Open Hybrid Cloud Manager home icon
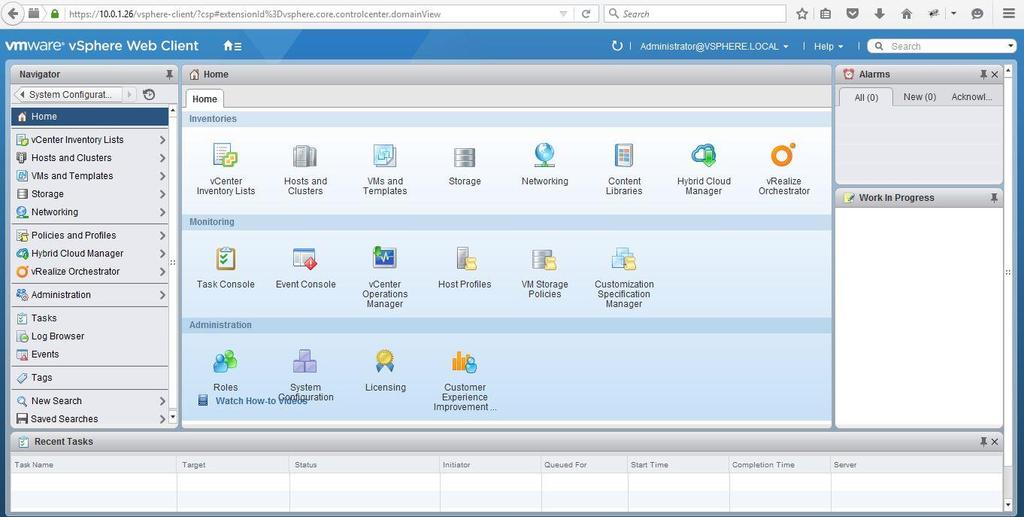The height and width of the screenshot is (517, 1024). pyautogui.click(x=703, y=155)
